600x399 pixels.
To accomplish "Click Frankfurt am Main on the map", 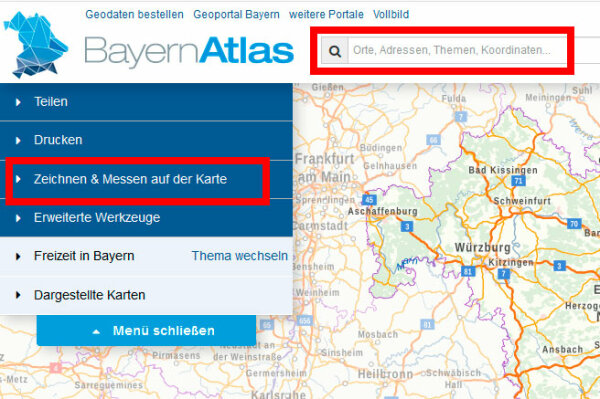I will pos(324,168).
